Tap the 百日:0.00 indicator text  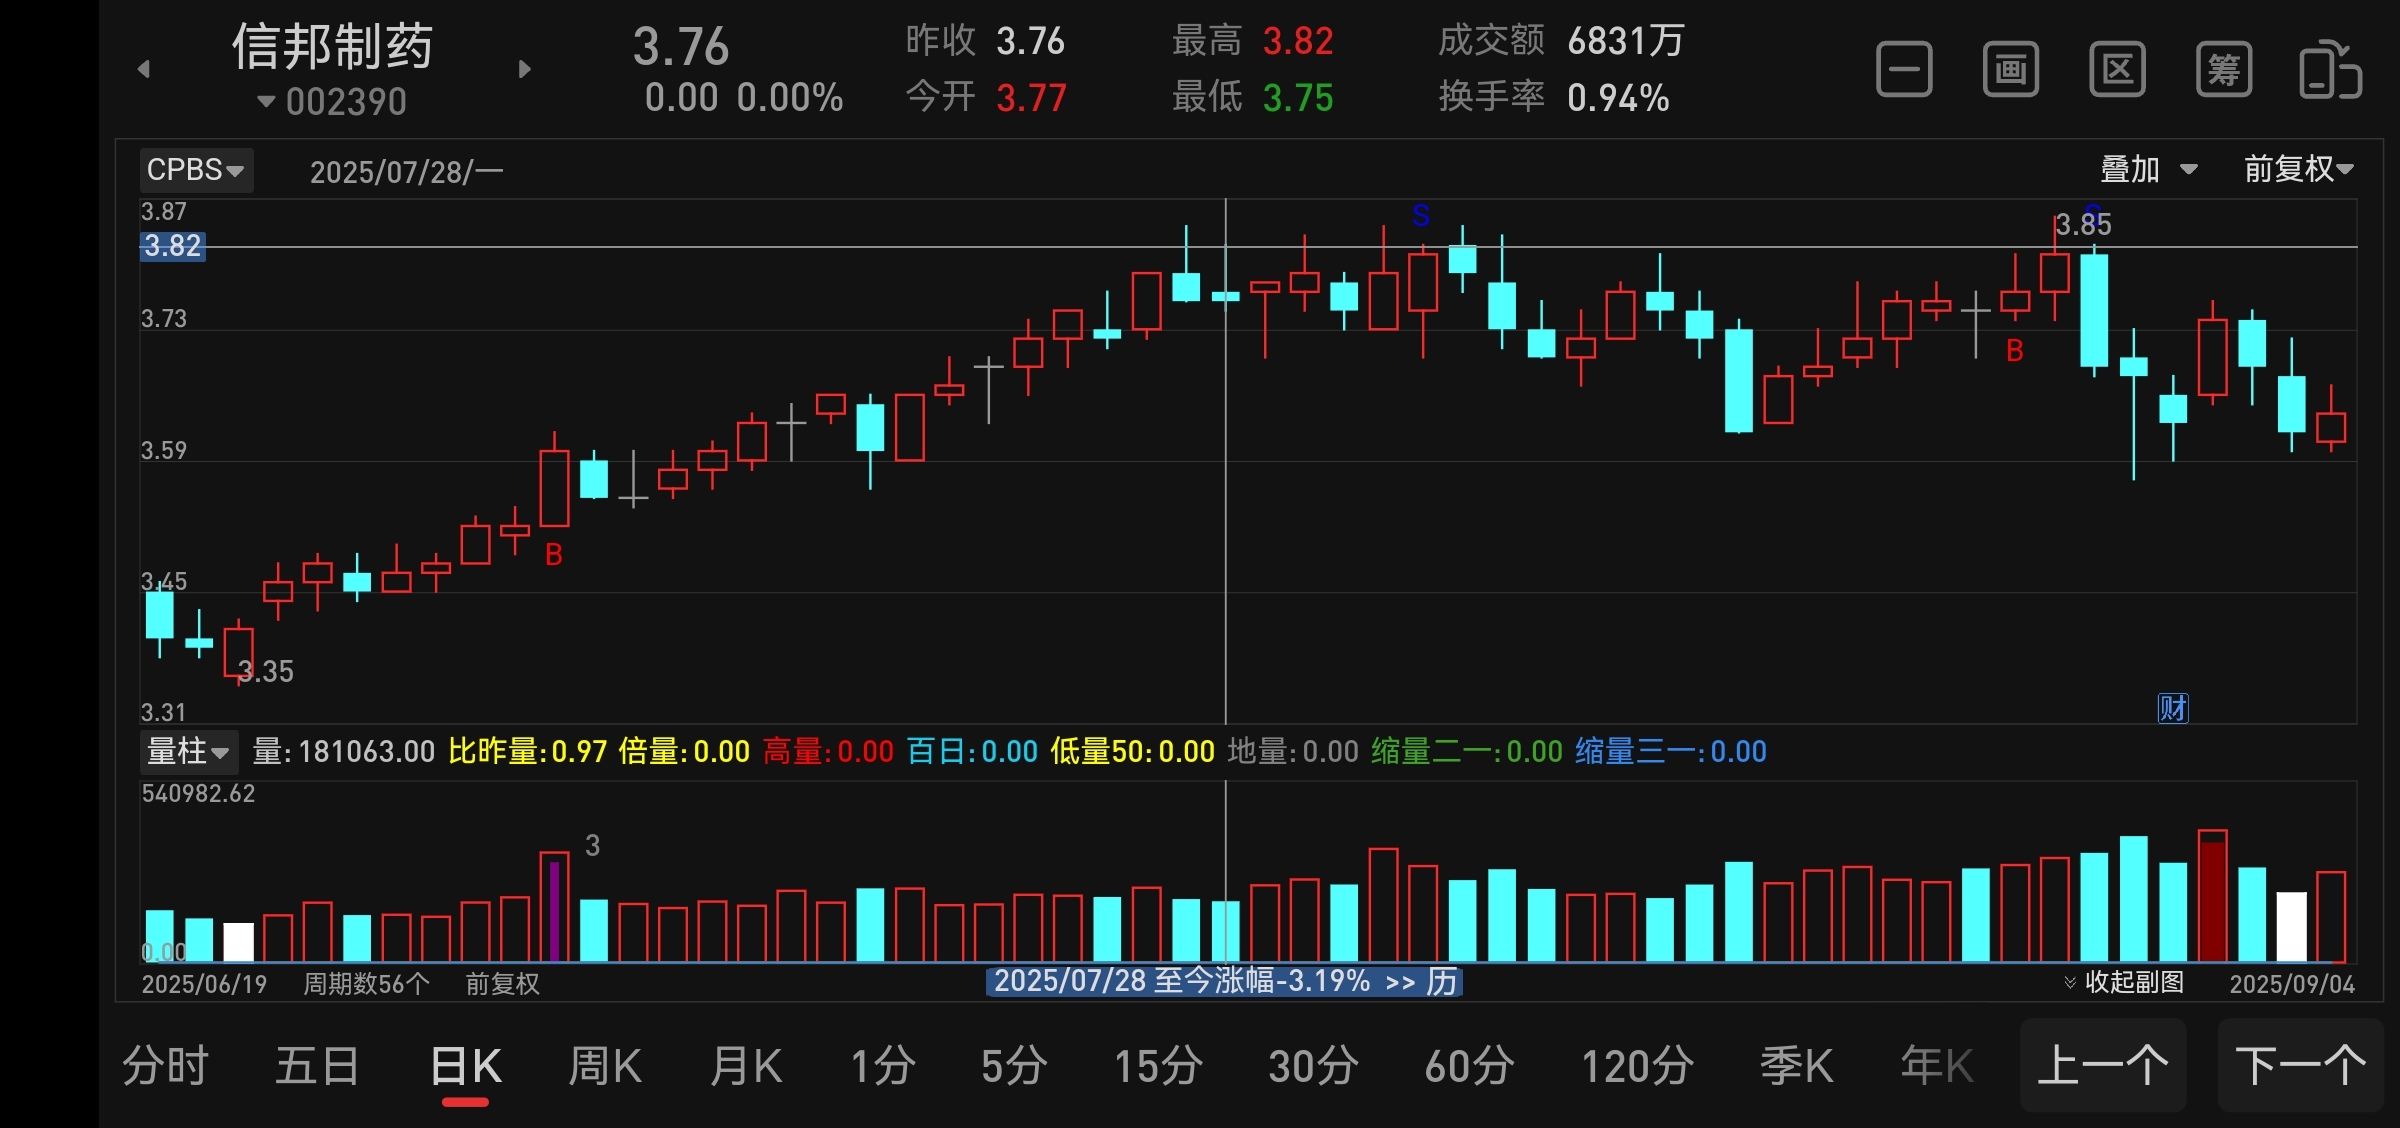pyautogui.click(x=972, y=751)
